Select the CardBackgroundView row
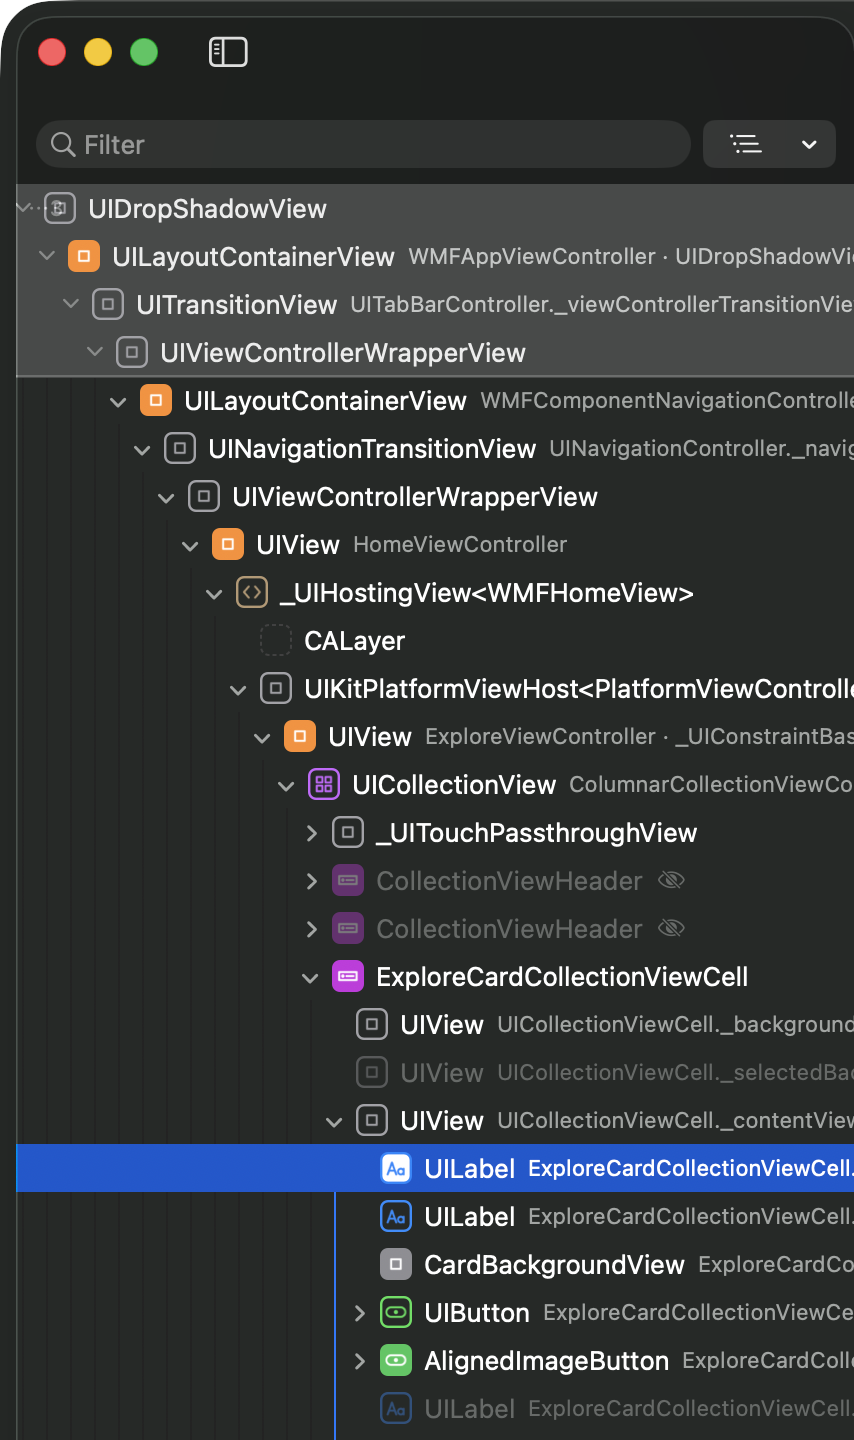 (x=435, y=1264)
